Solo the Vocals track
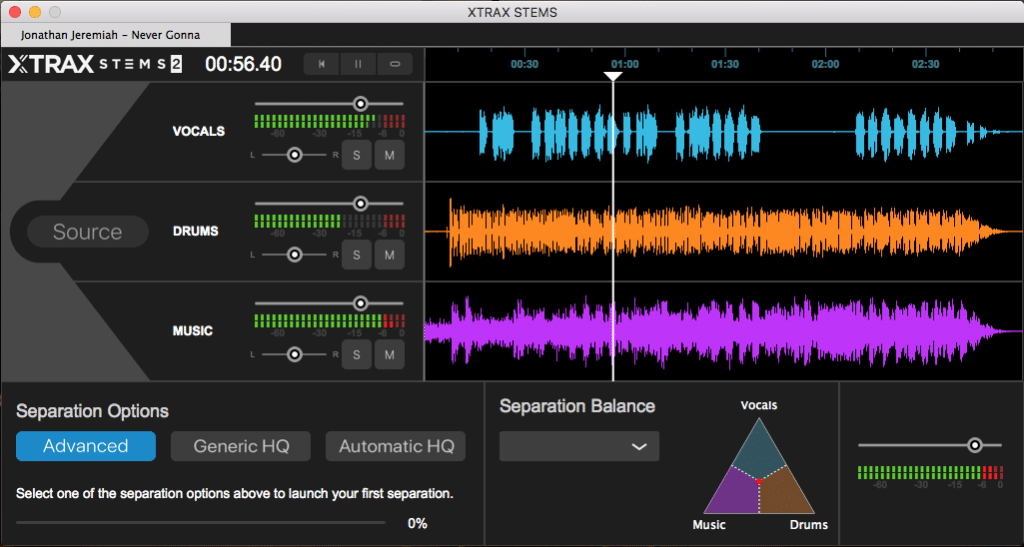This screenshot has width=1024, height=547. 357,155
